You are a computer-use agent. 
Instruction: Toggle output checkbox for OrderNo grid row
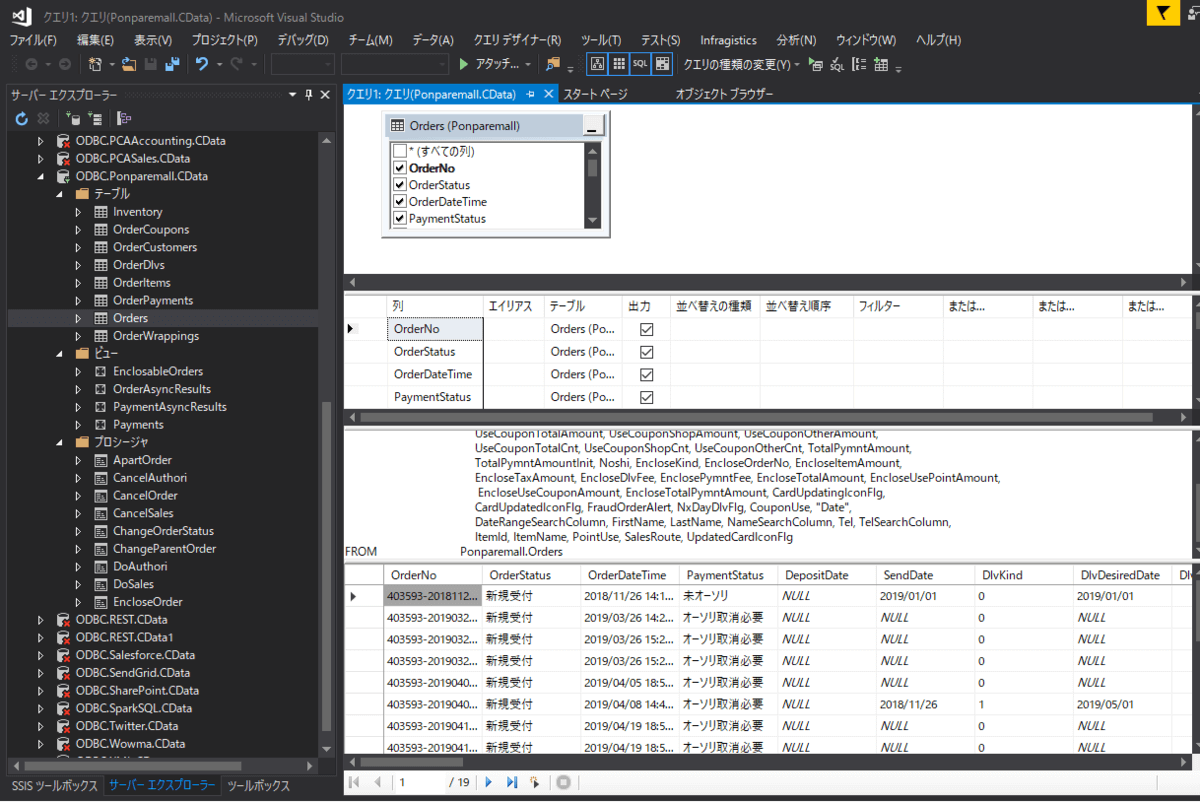[646, 329]
